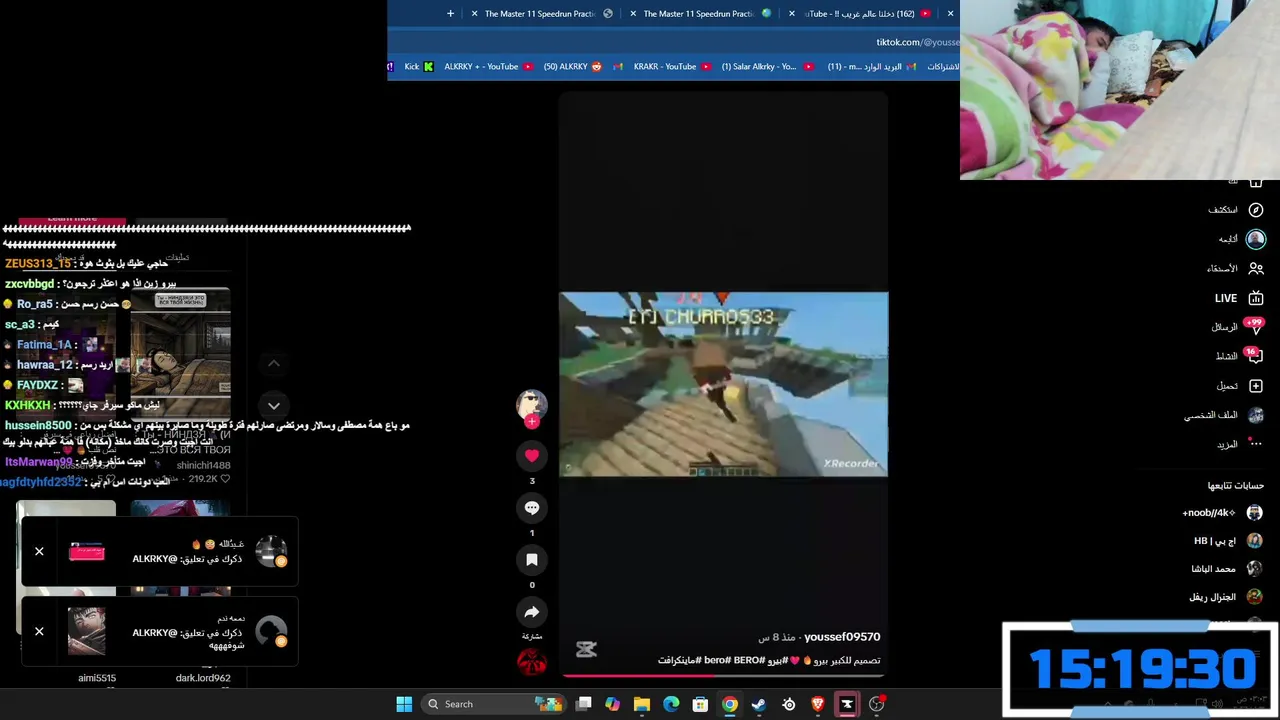
Task: Click the Windows taskbar Search box
Action: (493, 704)
